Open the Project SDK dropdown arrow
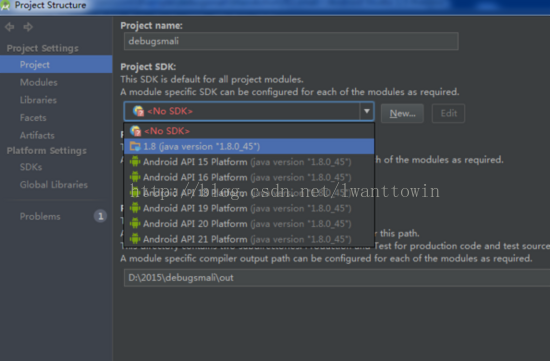 (367, 111)
